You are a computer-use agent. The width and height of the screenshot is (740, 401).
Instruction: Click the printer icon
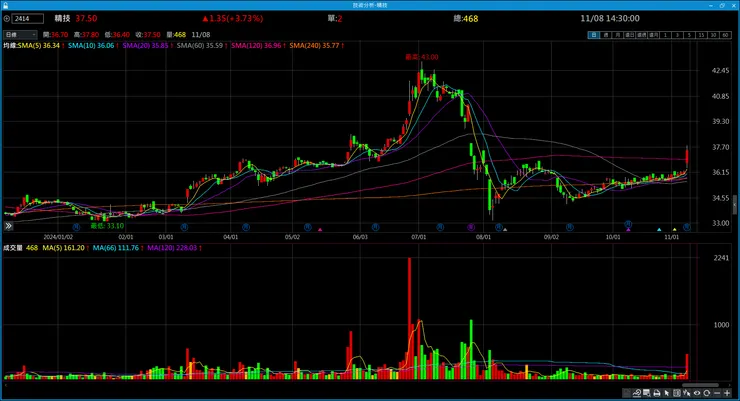point(657,393)
